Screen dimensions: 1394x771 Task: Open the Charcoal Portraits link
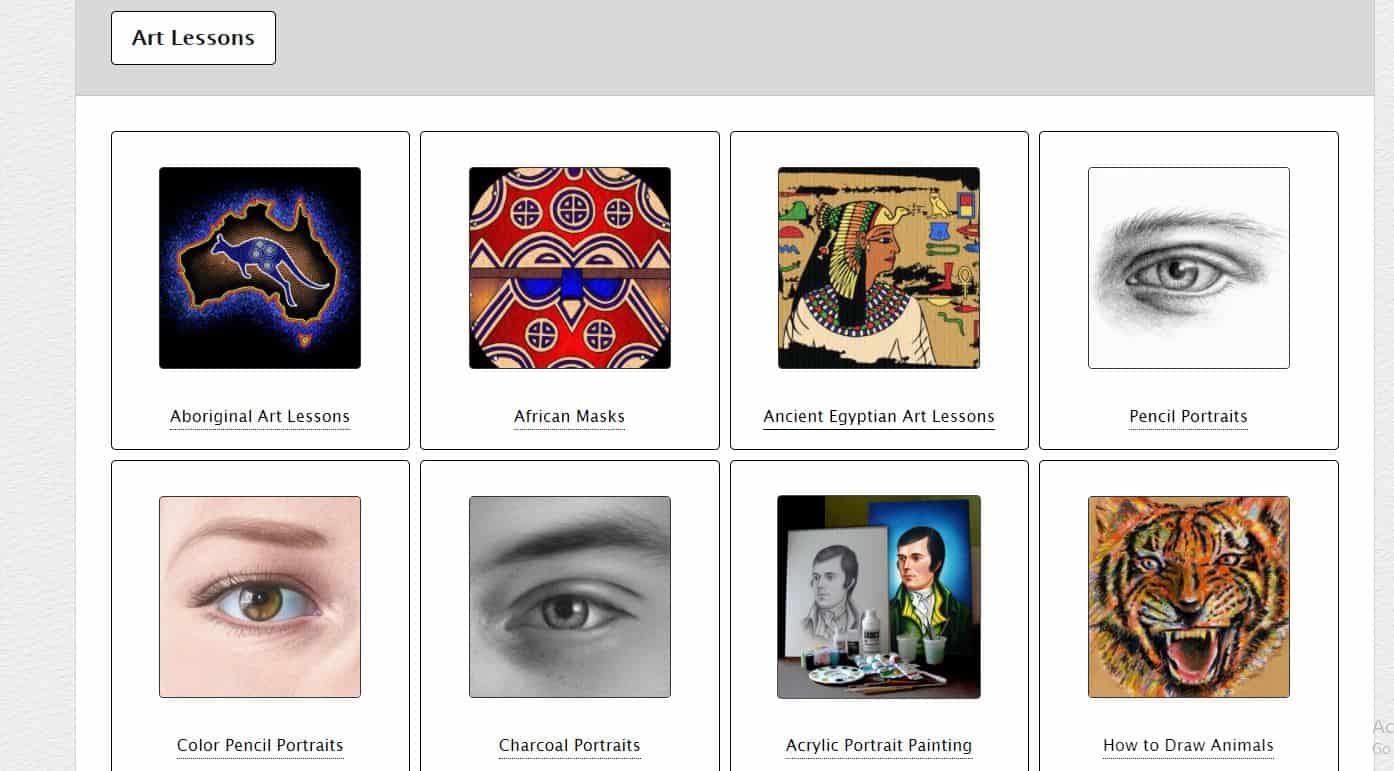point(570,746)
